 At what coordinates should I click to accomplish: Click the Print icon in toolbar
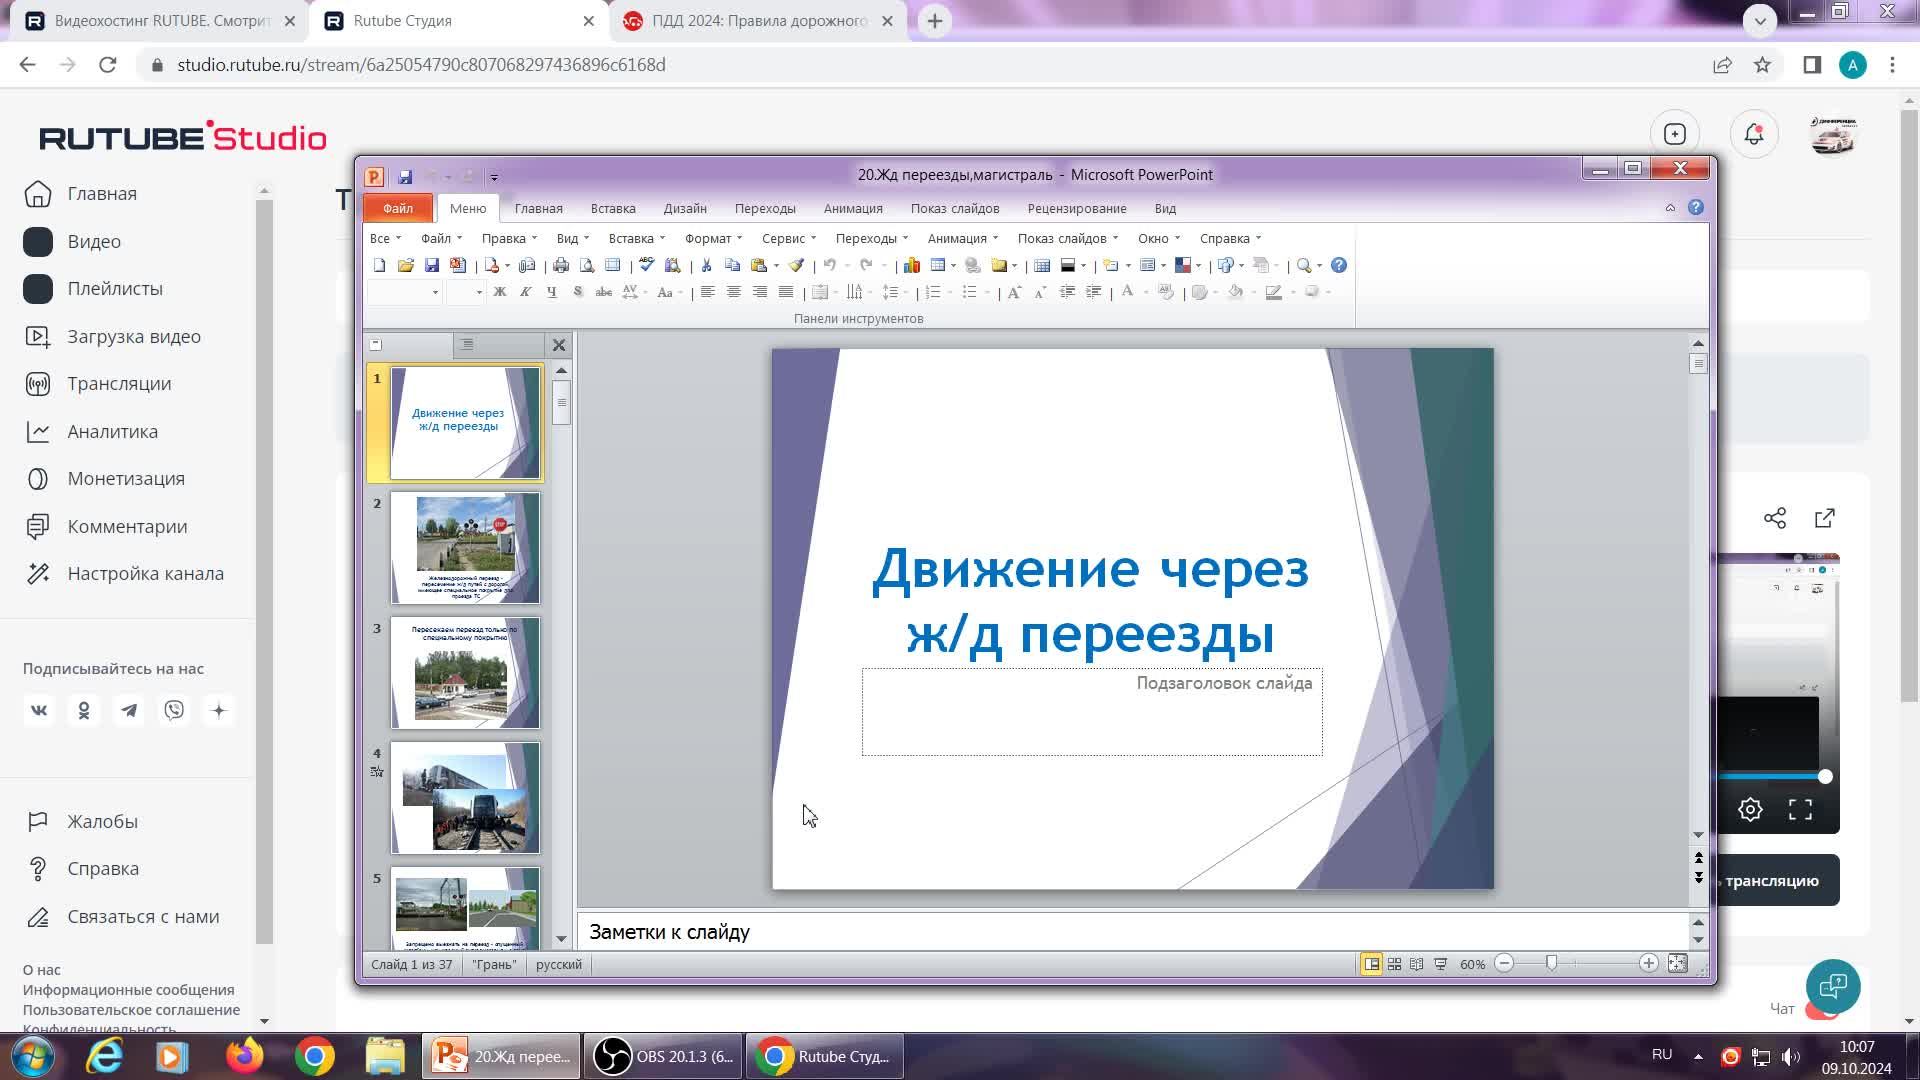(561, 266)
